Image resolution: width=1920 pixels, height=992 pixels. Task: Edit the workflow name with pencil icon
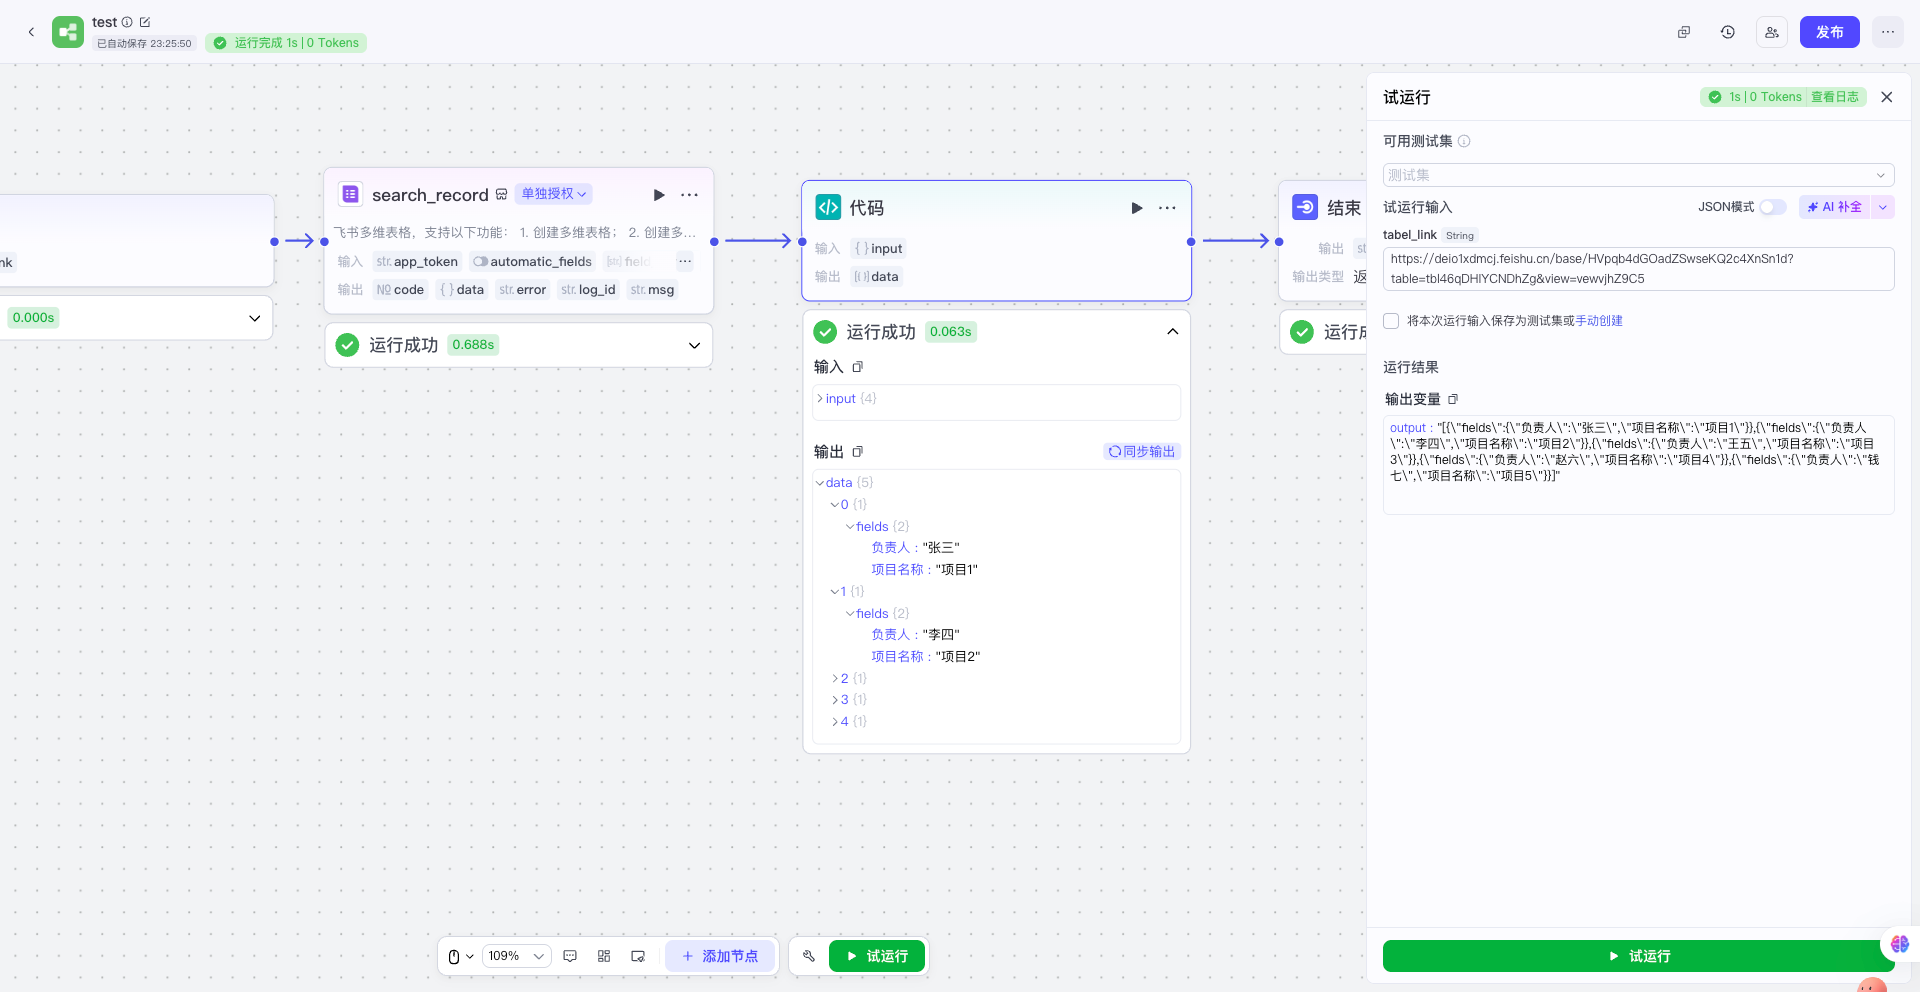(145, 22)
